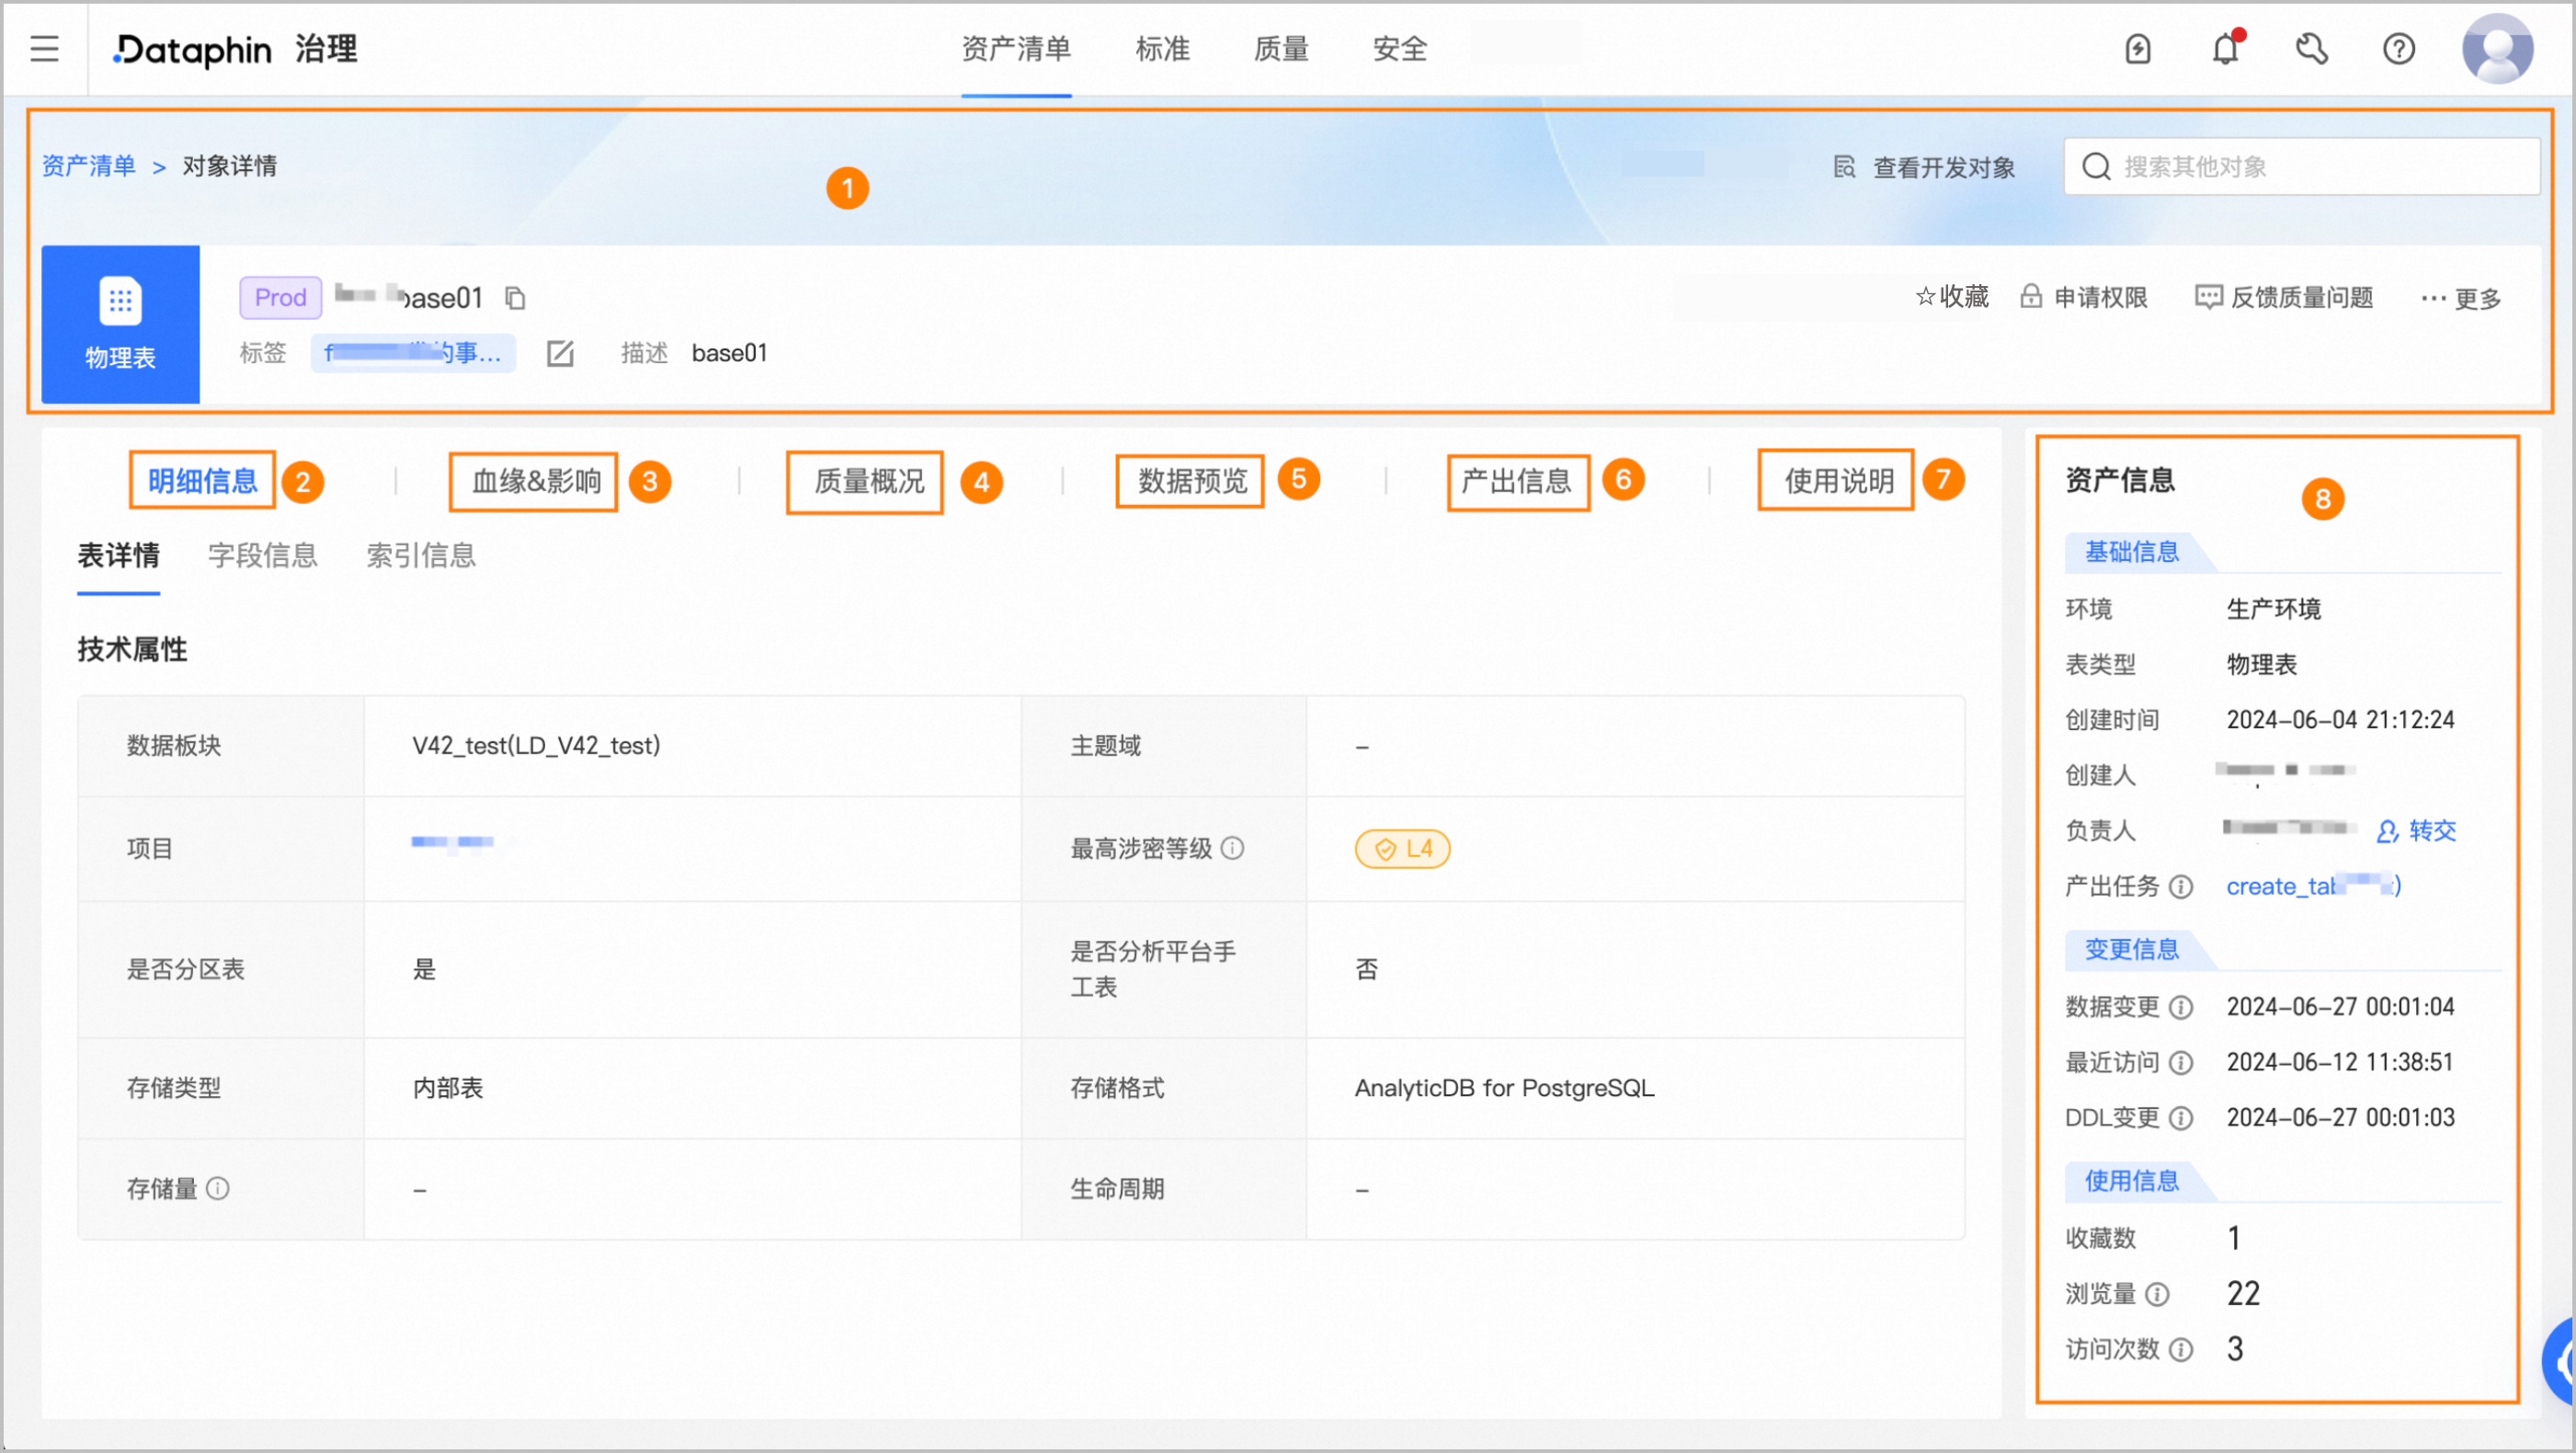Click the 生产环境 environment value
Viewport: 2576px width, 1453px height.
[2273, 609]
